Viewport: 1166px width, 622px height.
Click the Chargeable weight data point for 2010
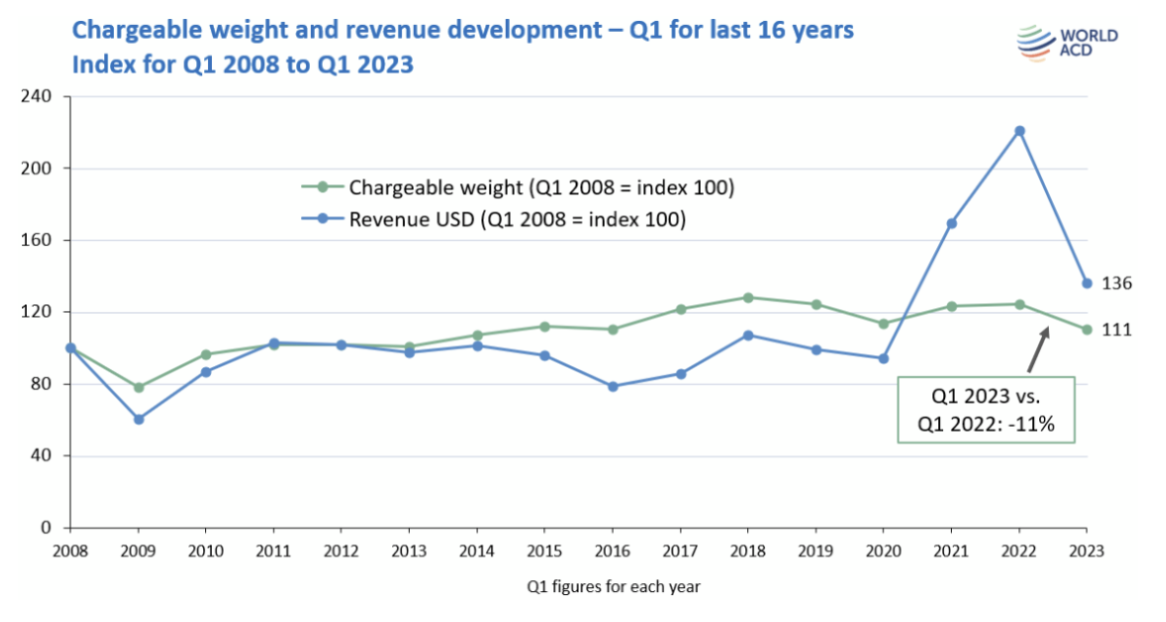click(206, 355)
